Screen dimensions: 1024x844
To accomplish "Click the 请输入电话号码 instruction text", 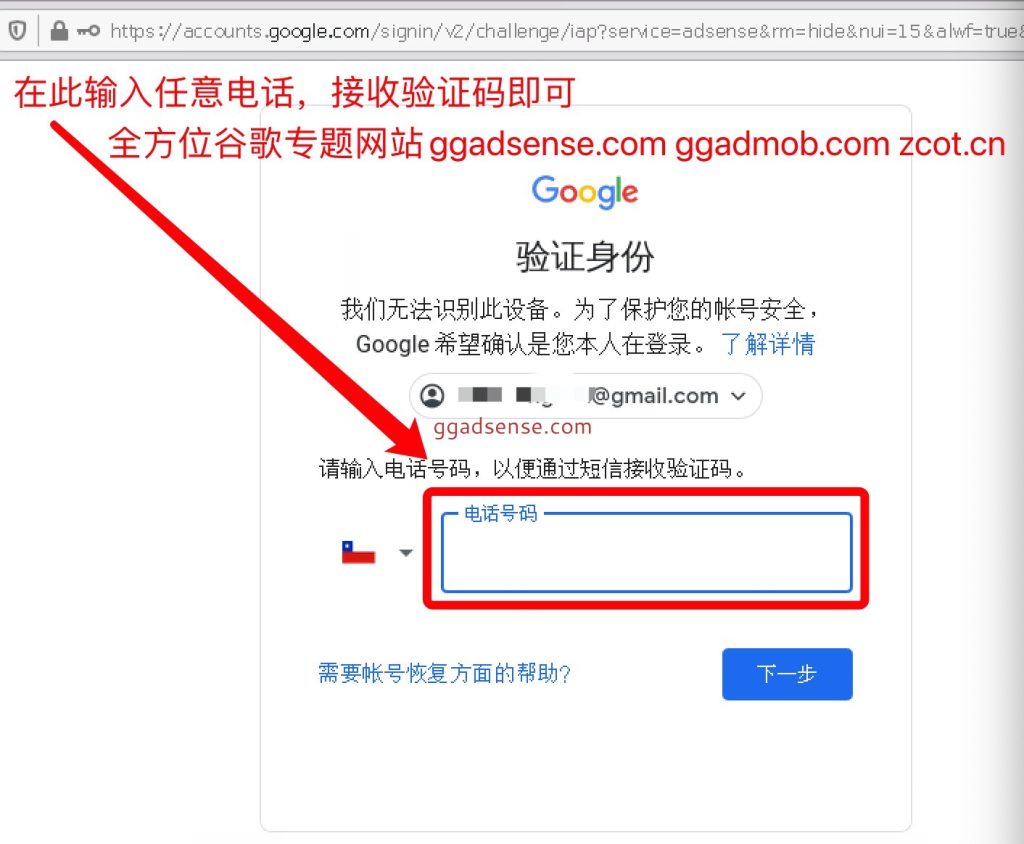I will (x=533, y=468).
